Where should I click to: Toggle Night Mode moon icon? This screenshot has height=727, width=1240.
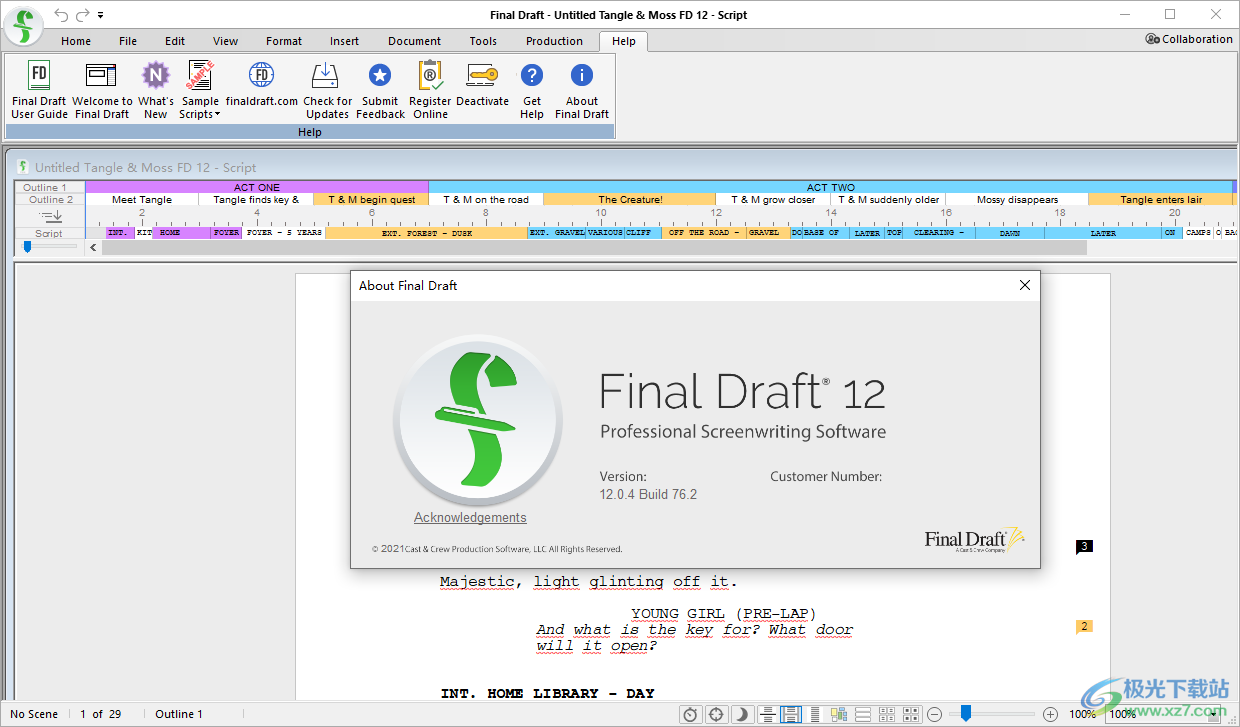click(741, 714)
